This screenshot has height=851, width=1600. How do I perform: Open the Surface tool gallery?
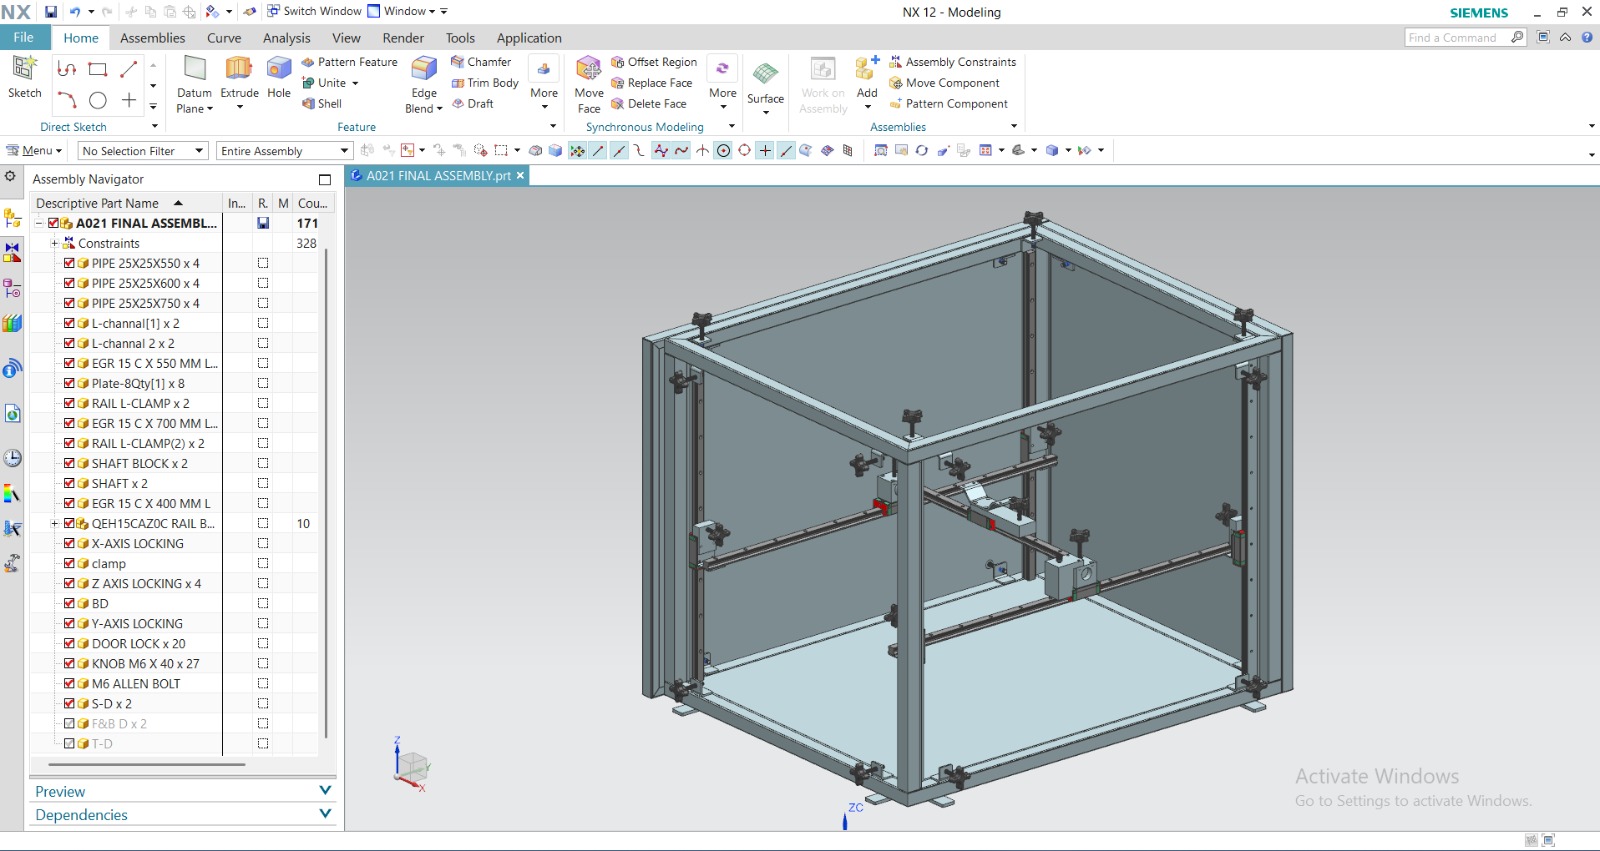point(765,75)
